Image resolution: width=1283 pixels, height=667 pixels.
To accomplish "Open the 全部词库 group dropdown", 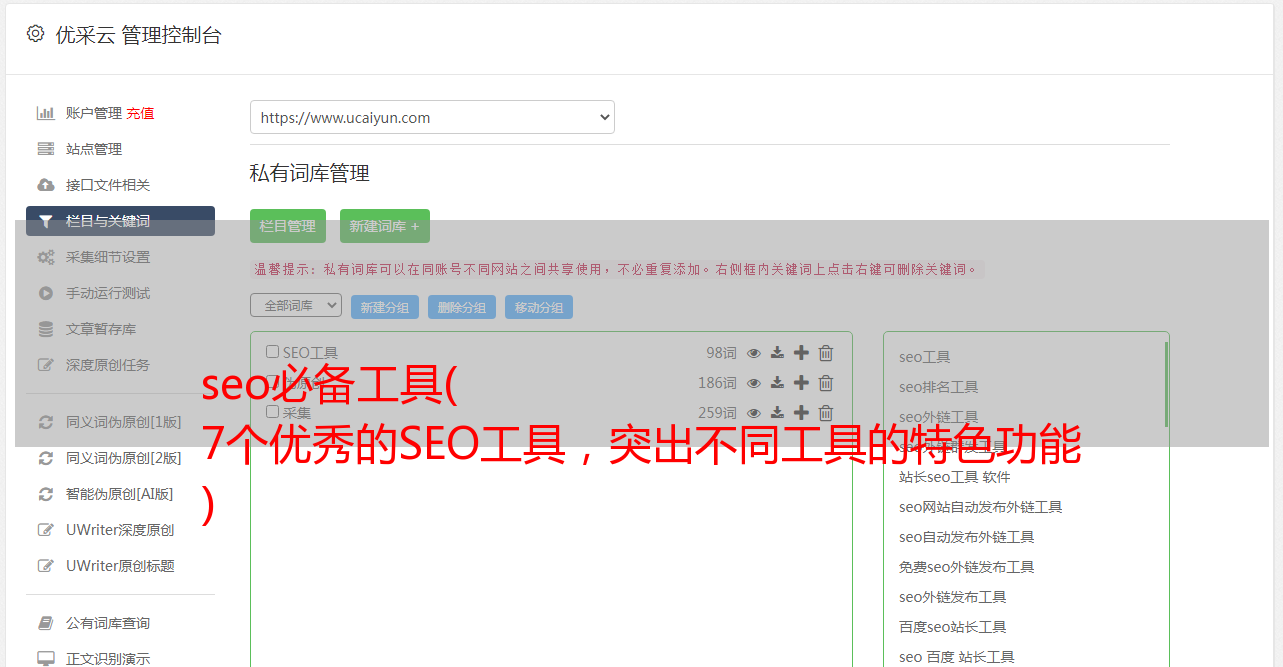I will (x=296, y=305).
